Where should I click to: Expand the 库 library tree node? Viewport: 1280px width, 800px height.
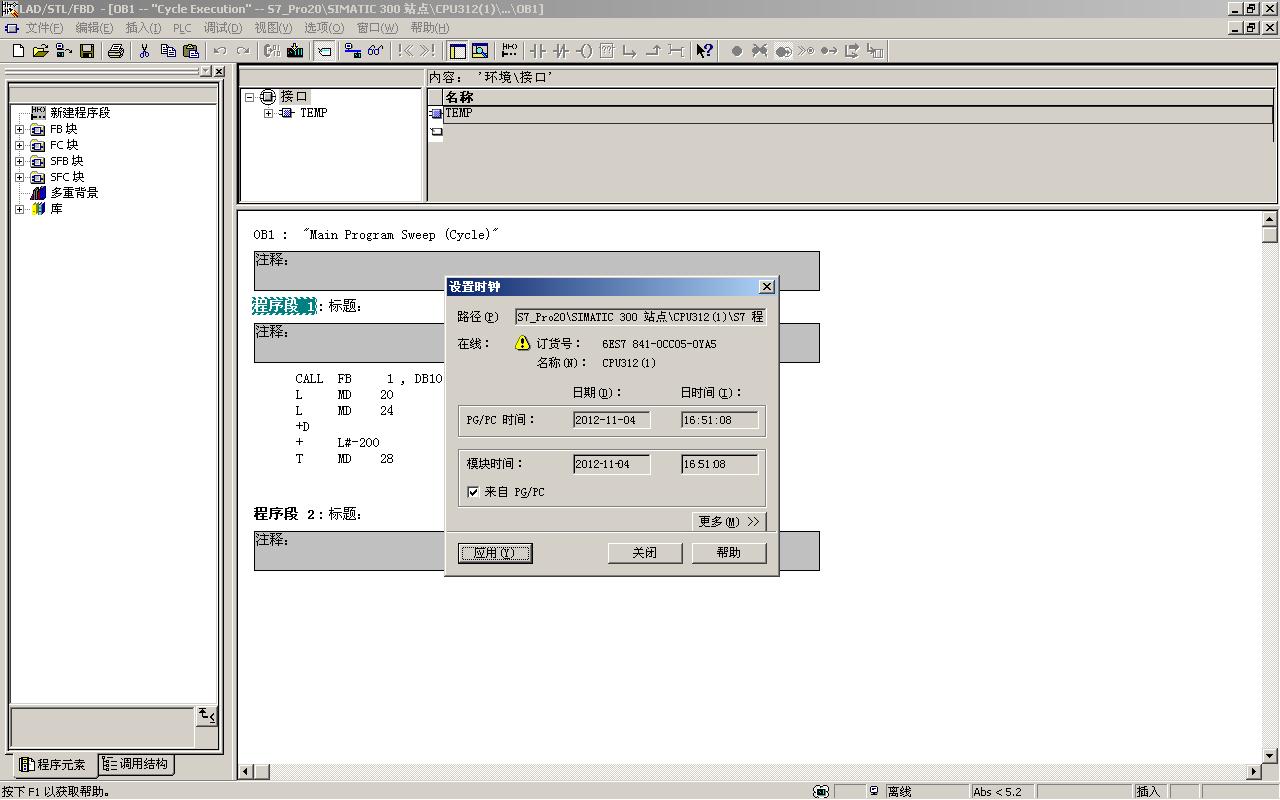click(19, 209)
